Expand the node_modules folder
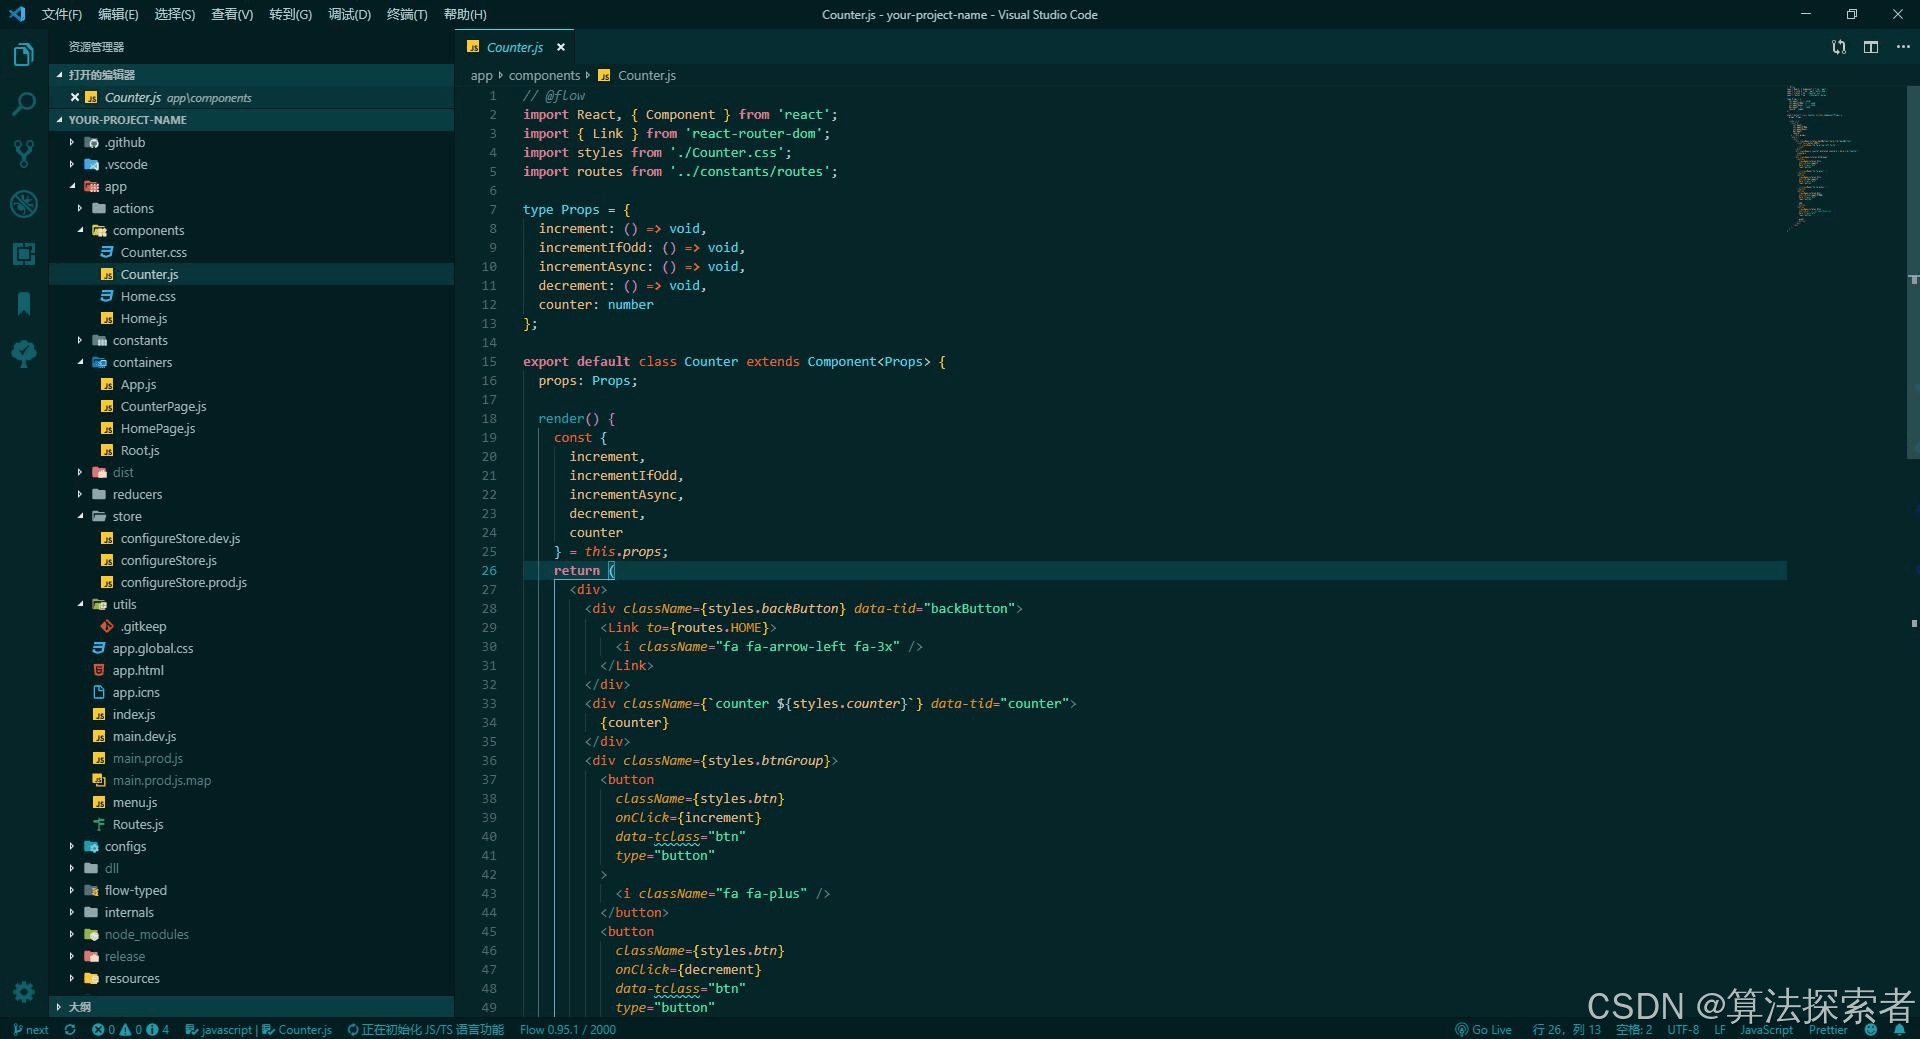1920x1039 pixels. click(x=251, y=934)
